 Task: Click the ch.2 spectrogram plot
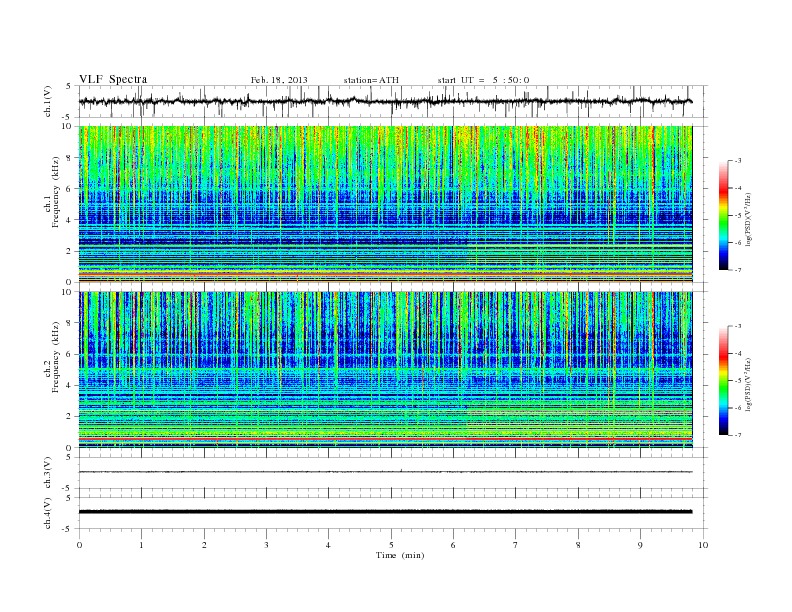click(386, 370)
